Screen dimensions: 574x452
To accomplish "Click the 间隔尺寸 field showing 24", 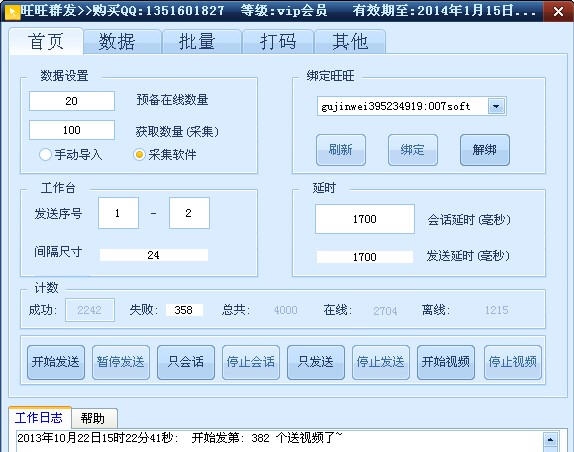I will (x=154, y=255).
